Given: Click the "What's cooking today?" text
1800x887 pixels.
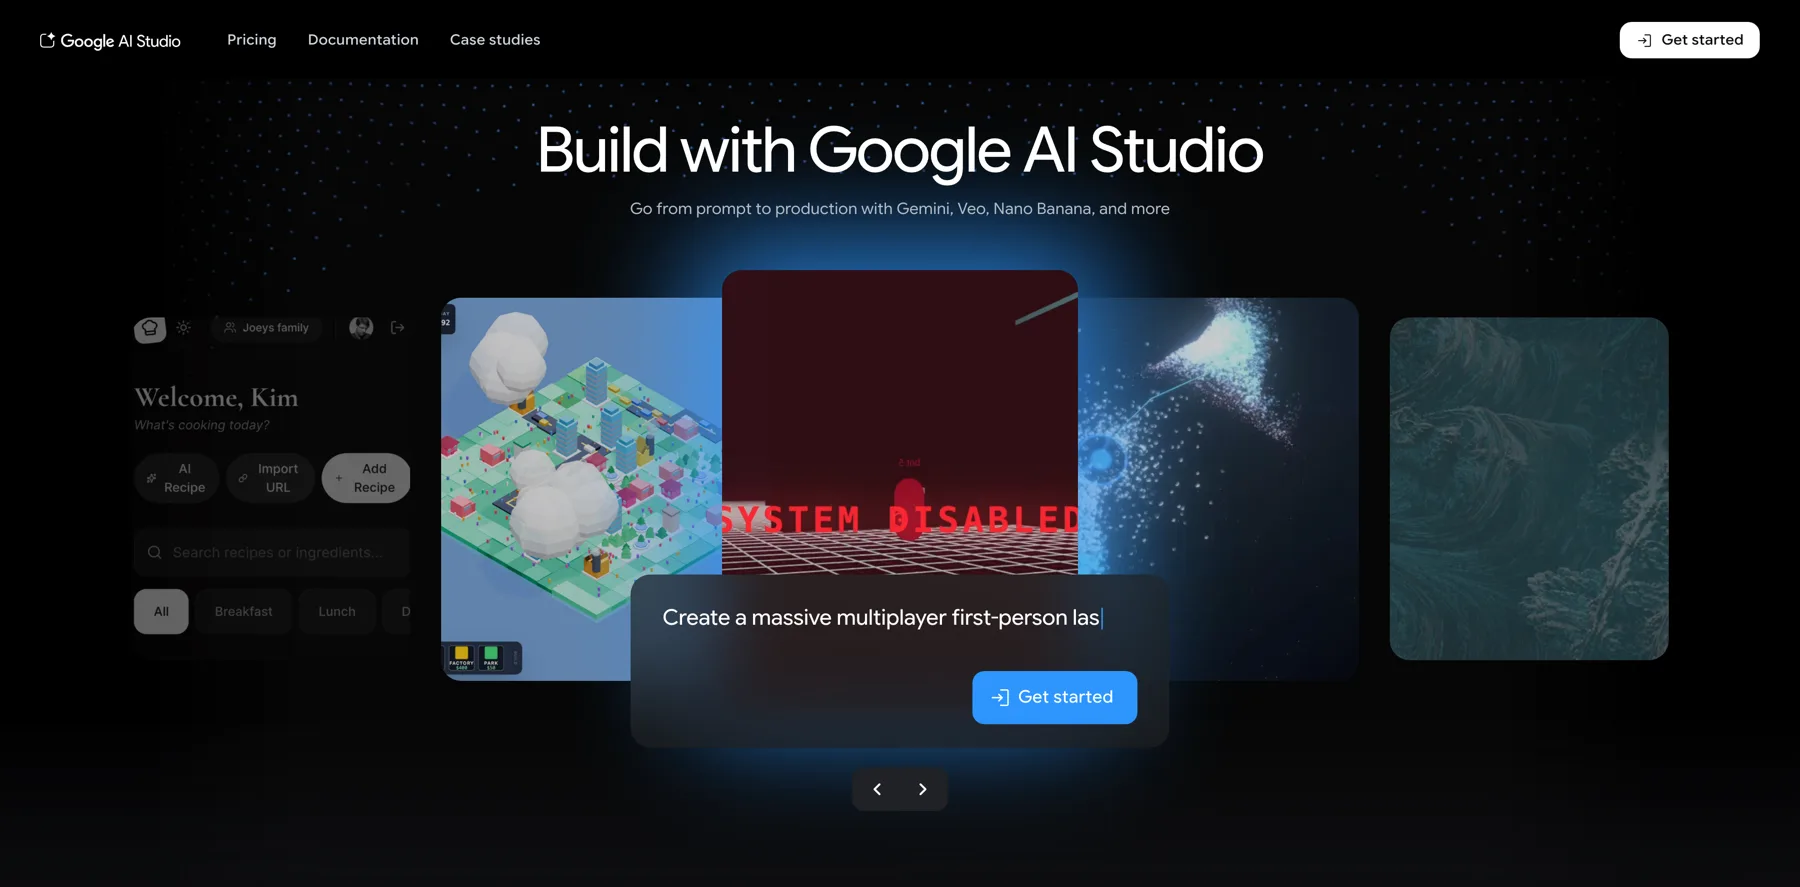Looking at the screenshot, I should click(202, 425).
